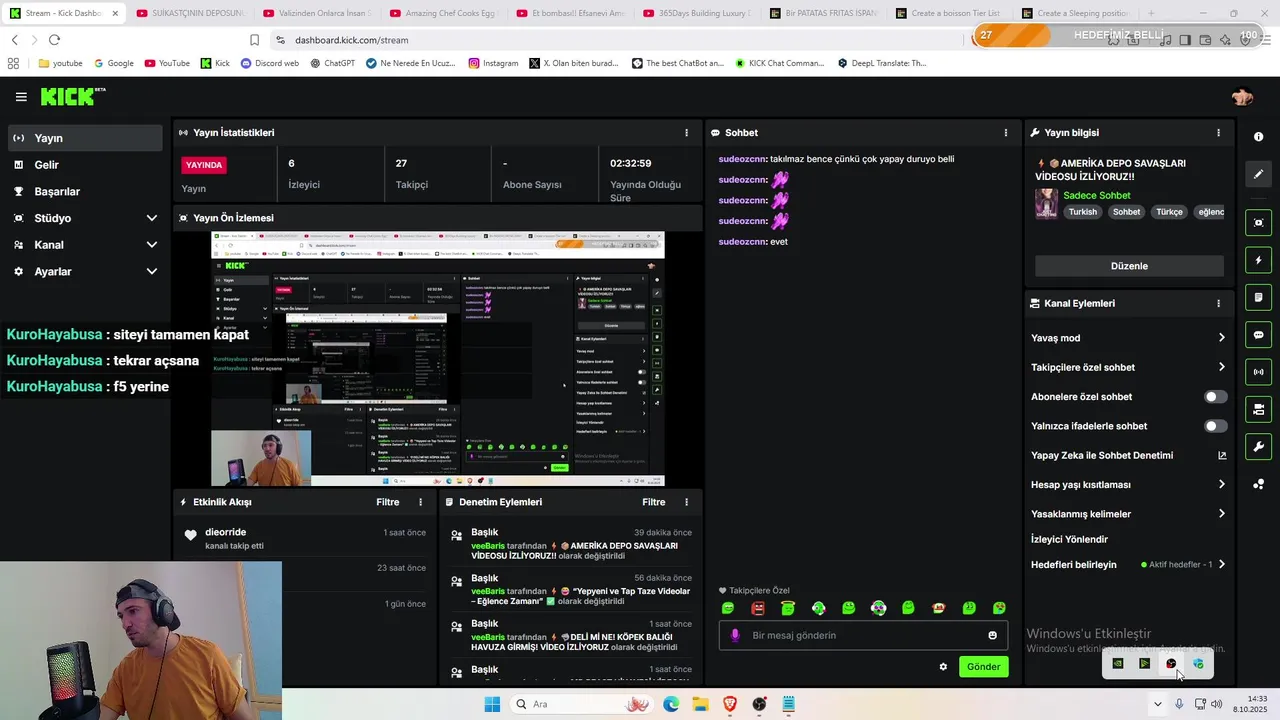Click the document note icon in right toolbar
Image resolution: width=1280 pixels, height=720 pixels.
coord(1258,297)
